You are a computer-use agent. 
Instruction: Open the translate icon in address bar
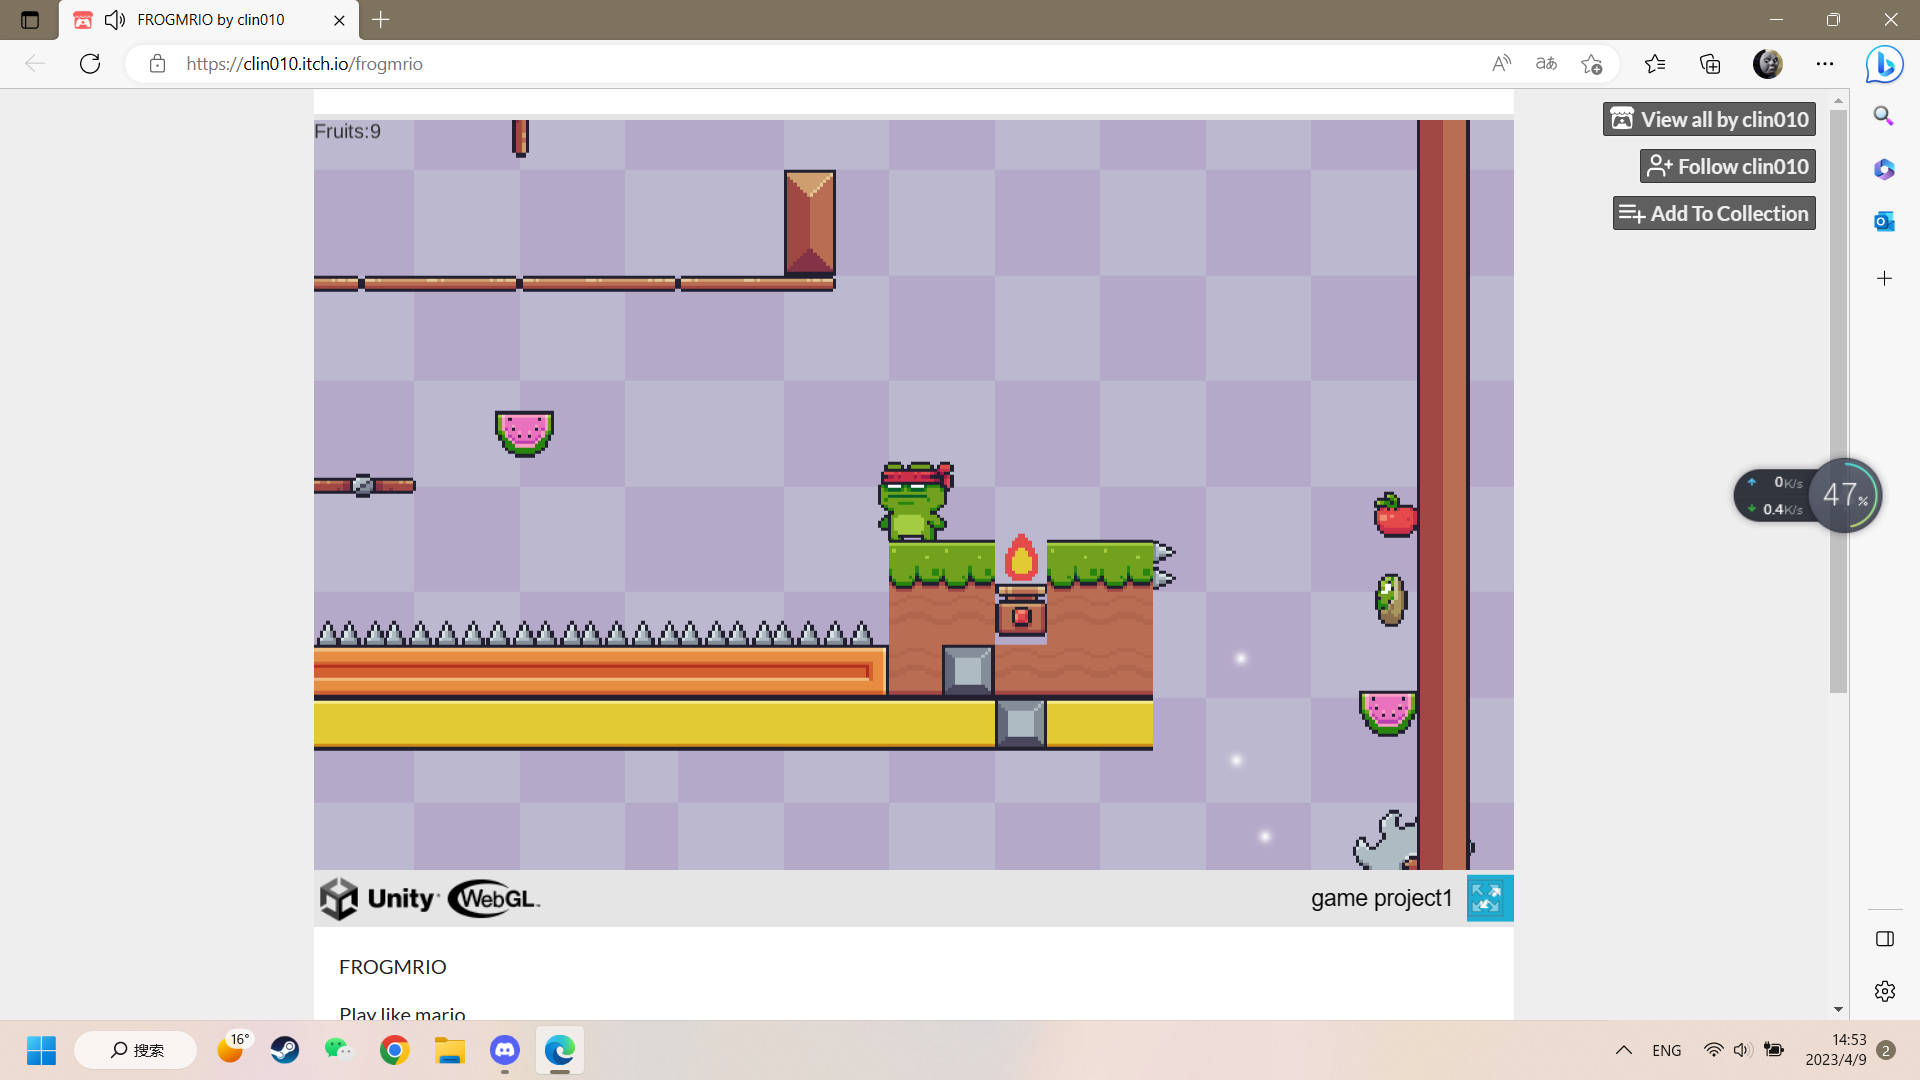tap(1546, 64)
